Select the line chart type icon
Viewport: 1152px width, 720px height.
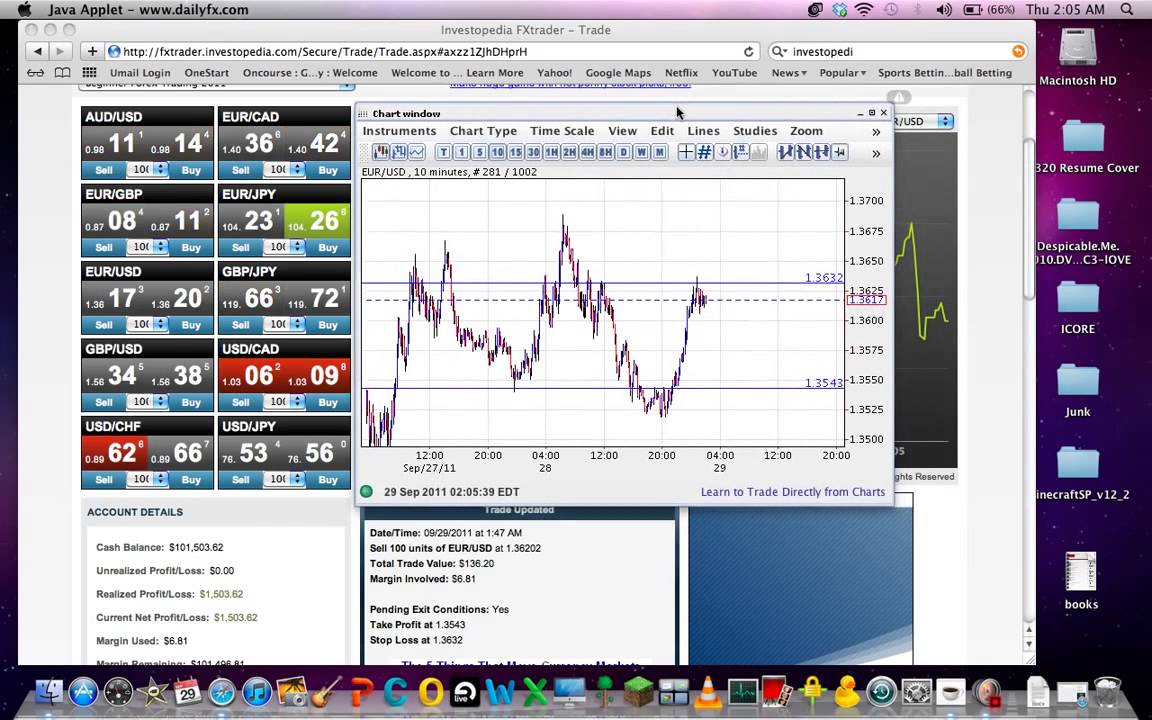pyautogui.click(x=417, y=152)
